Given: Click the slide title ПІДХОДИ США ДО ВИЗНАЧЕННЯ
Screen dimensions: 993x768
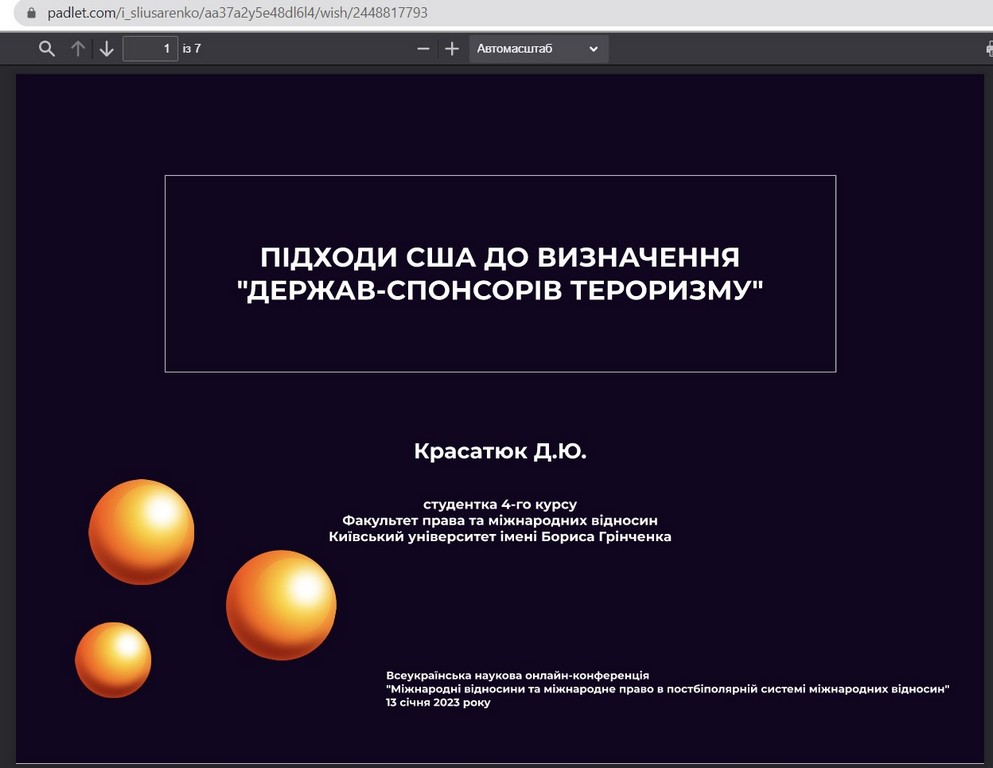Looking at the screenshot, I should pos(500,257).
